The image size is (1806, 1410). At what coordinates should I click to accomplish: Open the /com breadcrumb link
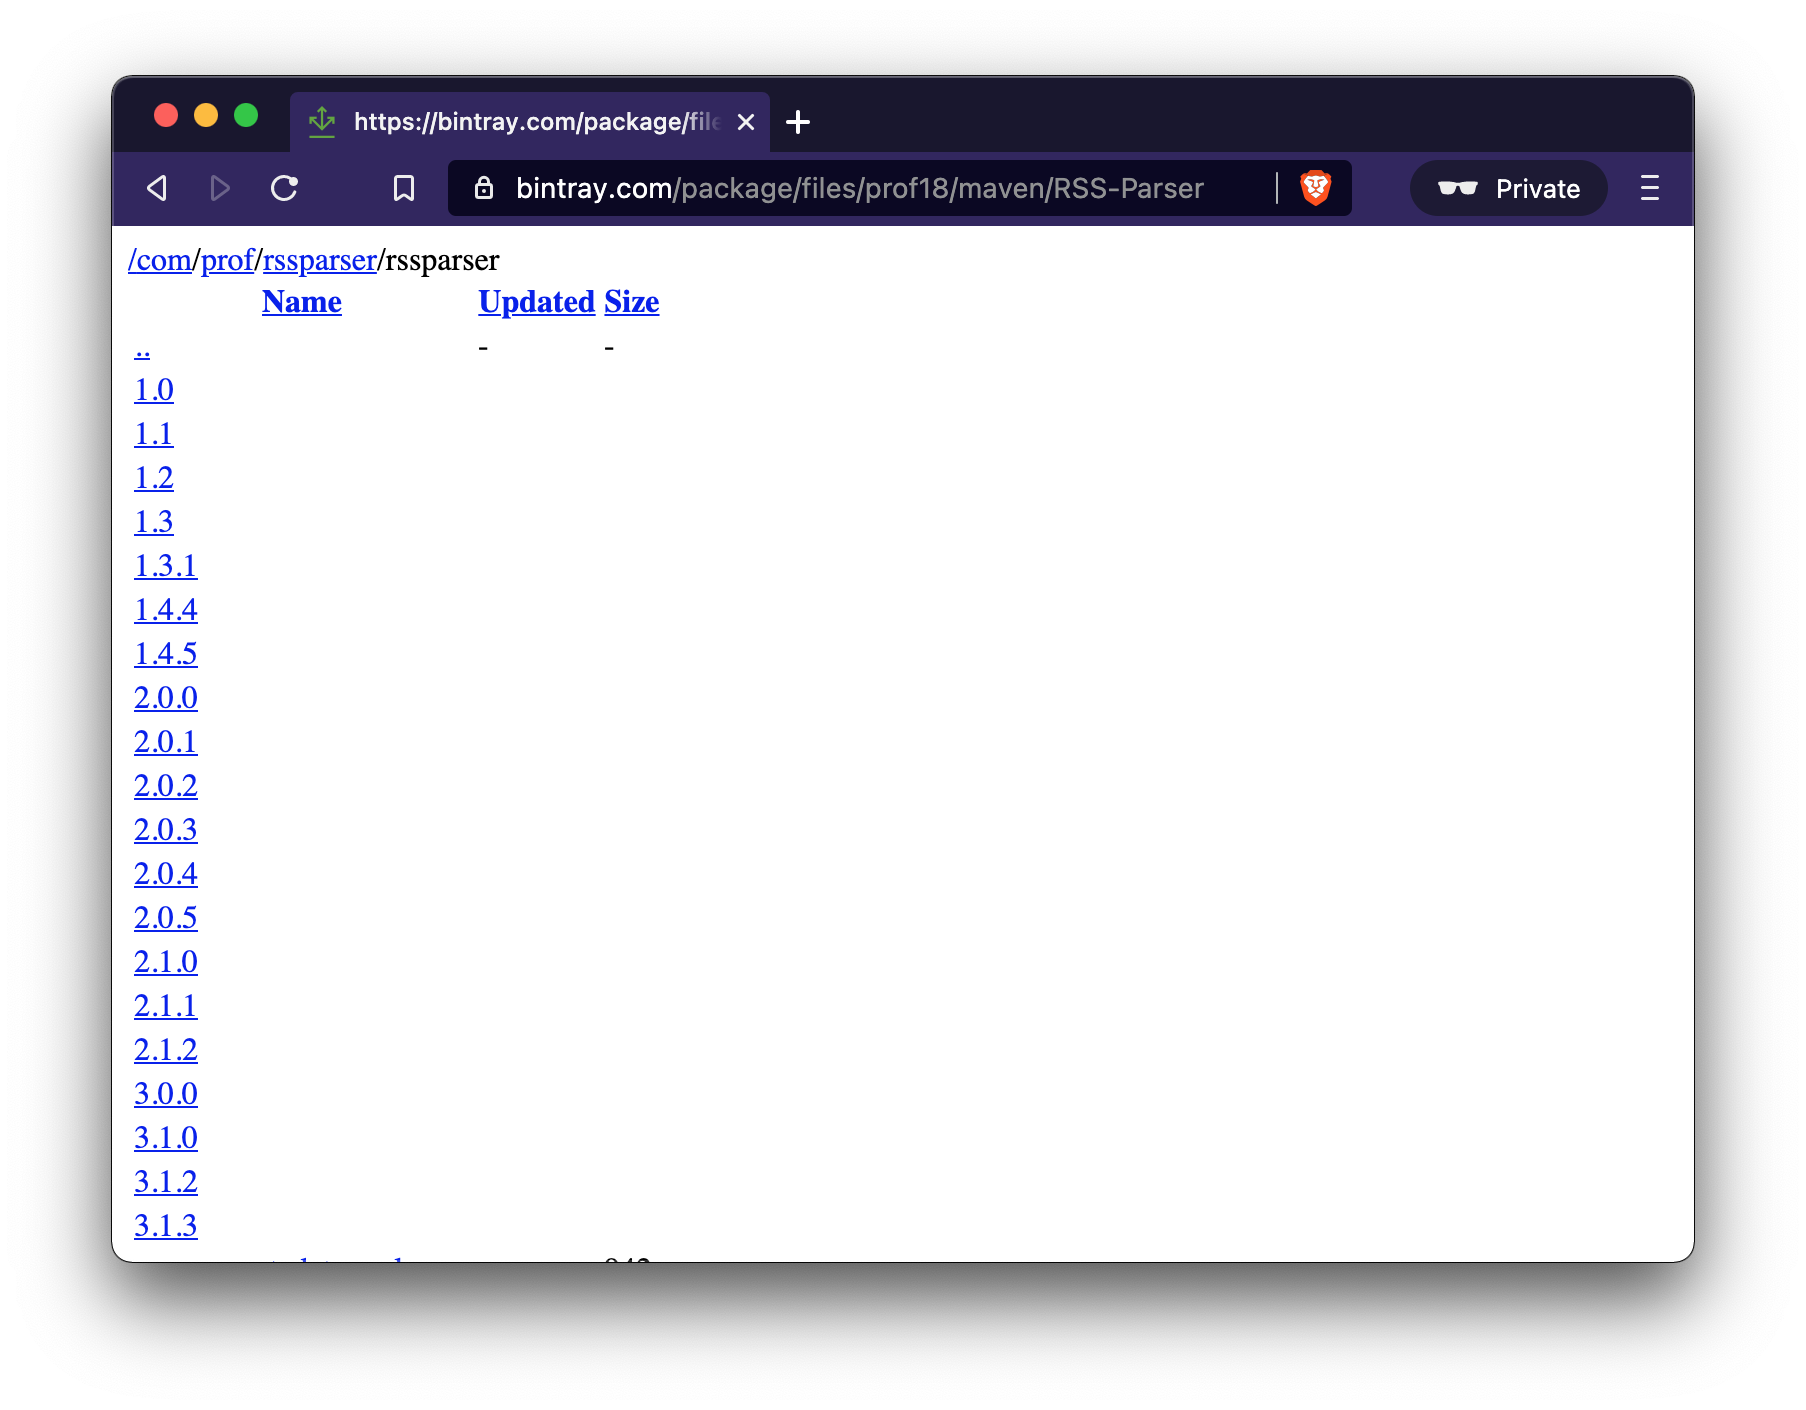point(159,260)
